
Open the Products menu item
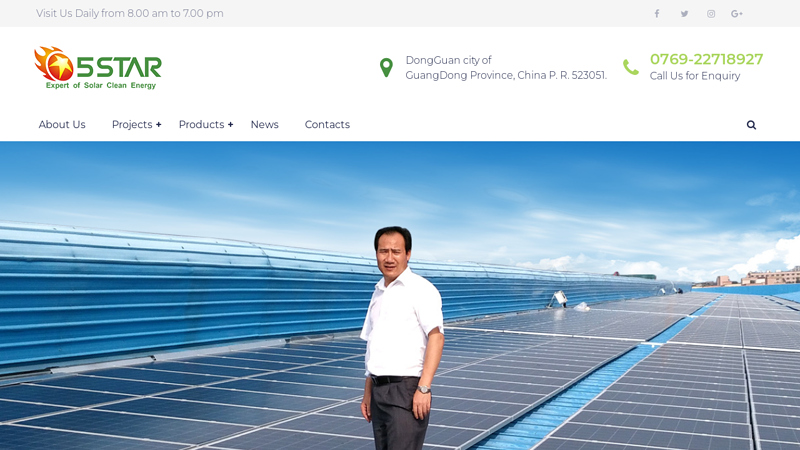tap(202, 124)
